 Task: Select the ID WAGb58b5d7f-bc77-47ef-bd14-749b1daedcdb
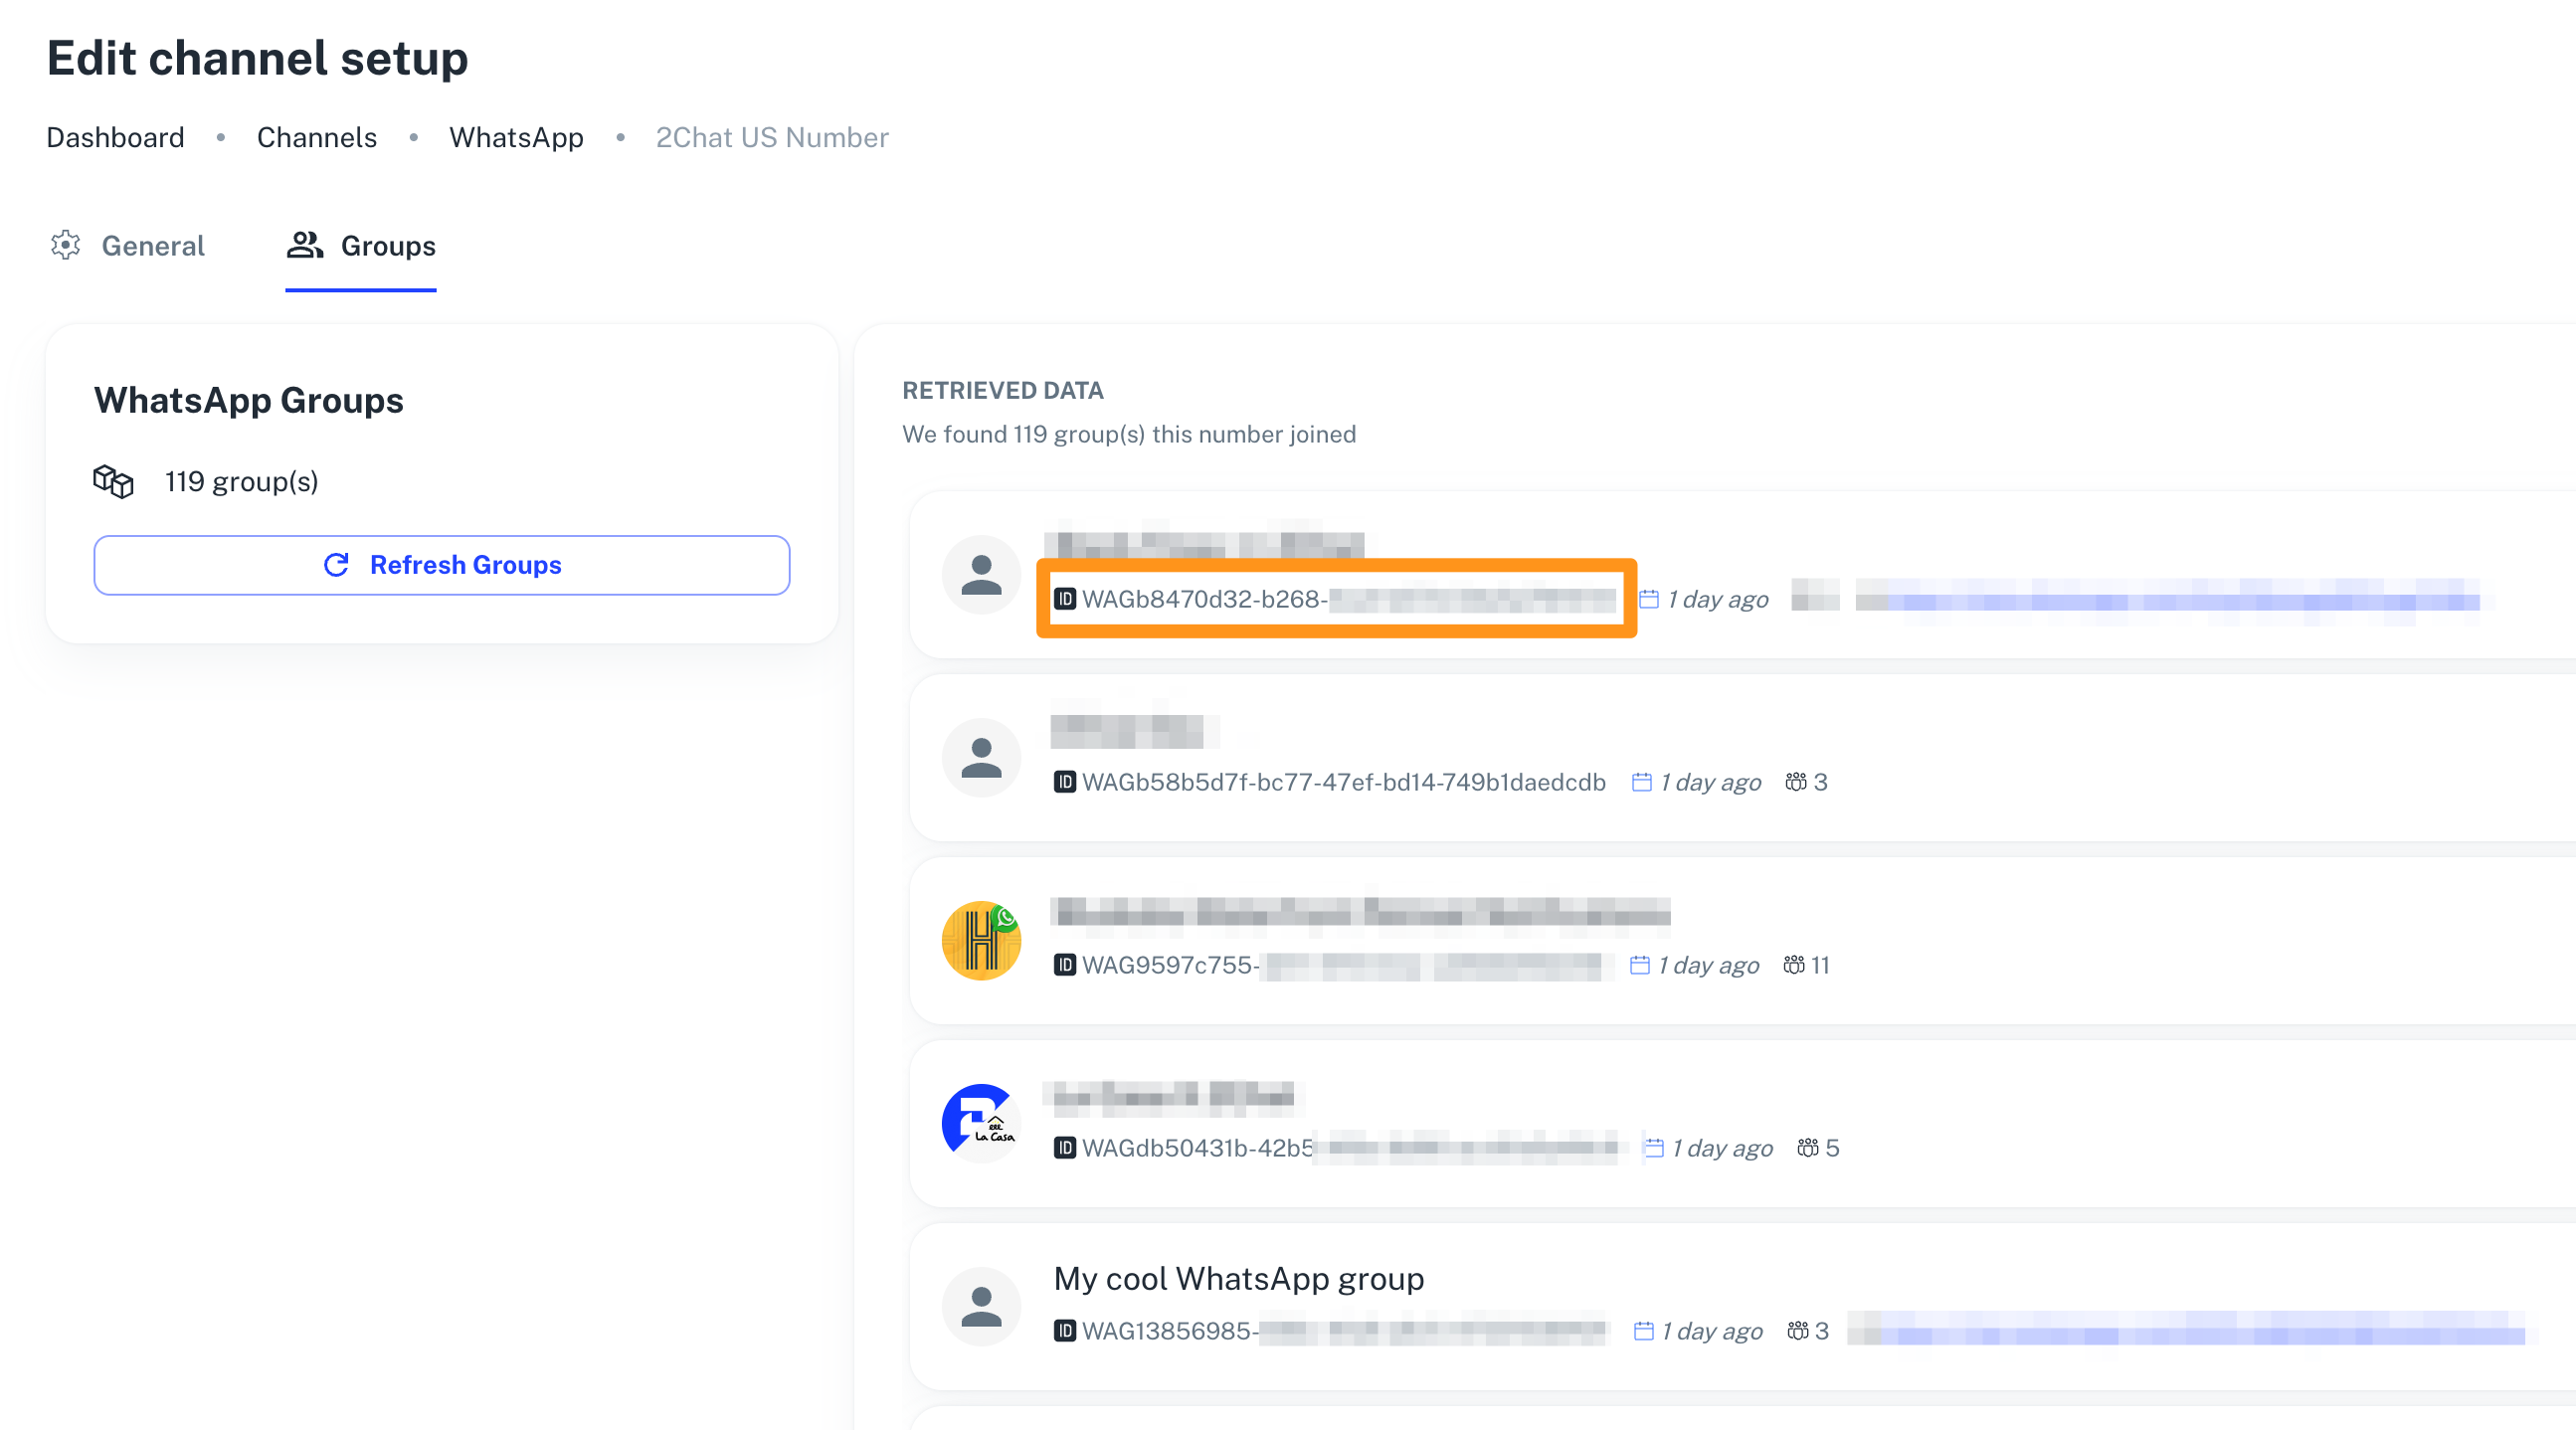click(1343, 783)
